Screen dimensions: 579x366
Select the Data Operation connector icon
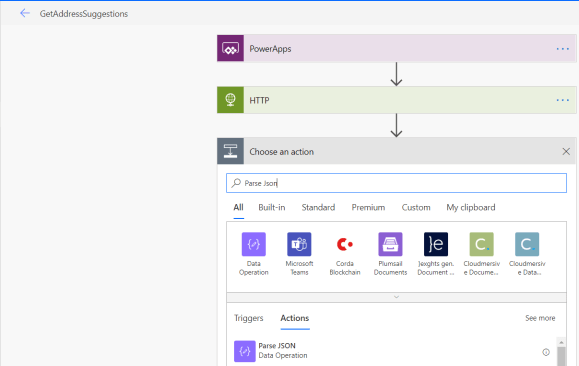click(x=254, y=244)
